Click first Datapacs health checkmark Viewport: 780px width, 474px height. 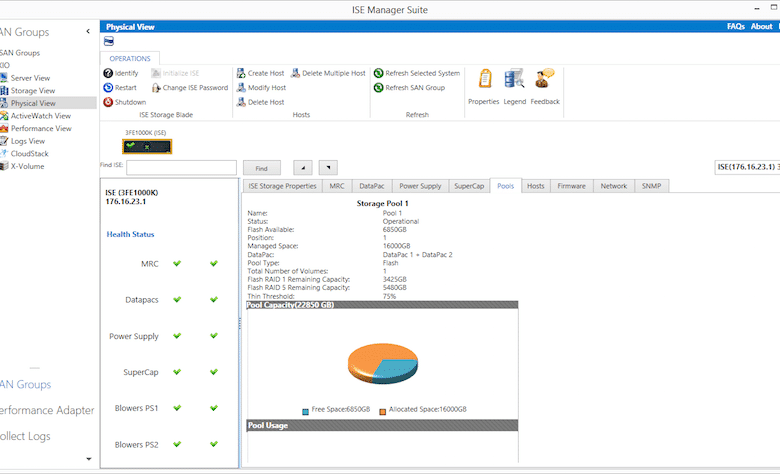pyautogui.click(x=177, y=299)
